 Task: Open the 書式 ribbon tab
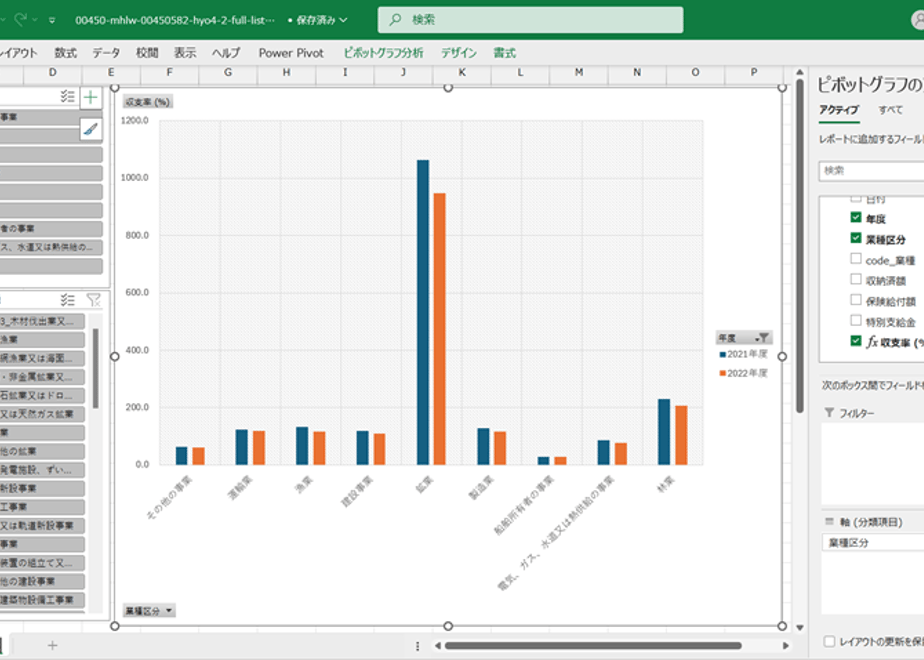coord(504,53)
